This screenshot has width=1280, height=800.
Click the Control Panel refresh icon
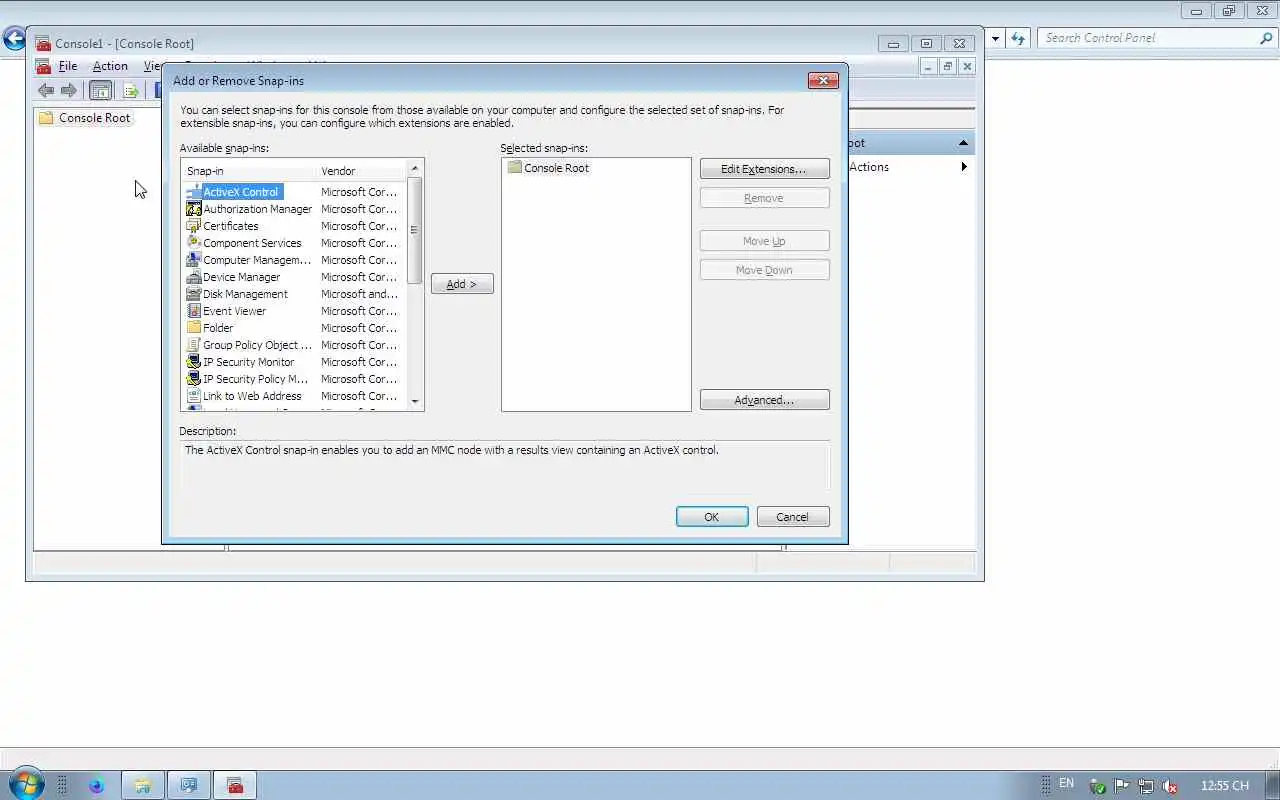[1018, 38]
